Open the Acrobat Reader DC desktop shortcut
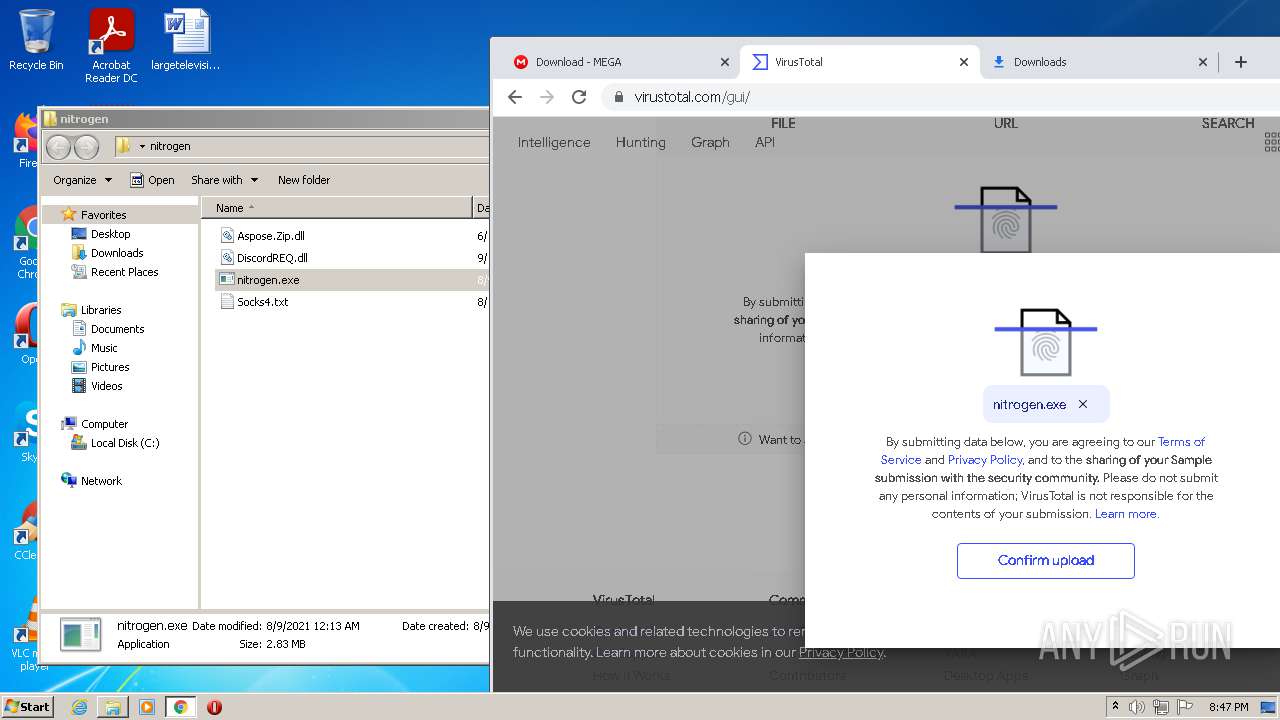This screenshot has width=1280, height=720. coord(111,45)
